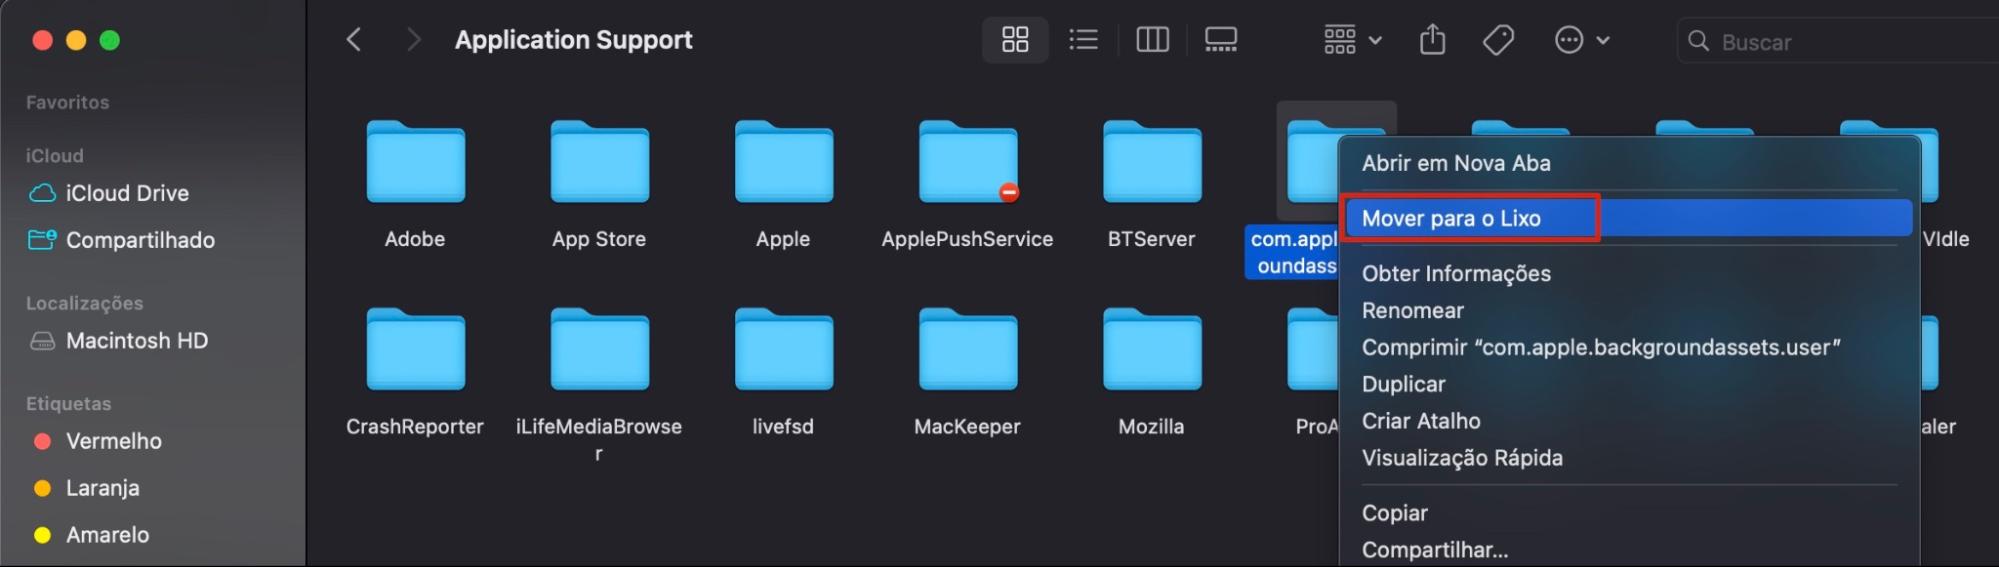Open the group-by options dropdown
1999x567 pixels.
click(x=1352, y=40)
